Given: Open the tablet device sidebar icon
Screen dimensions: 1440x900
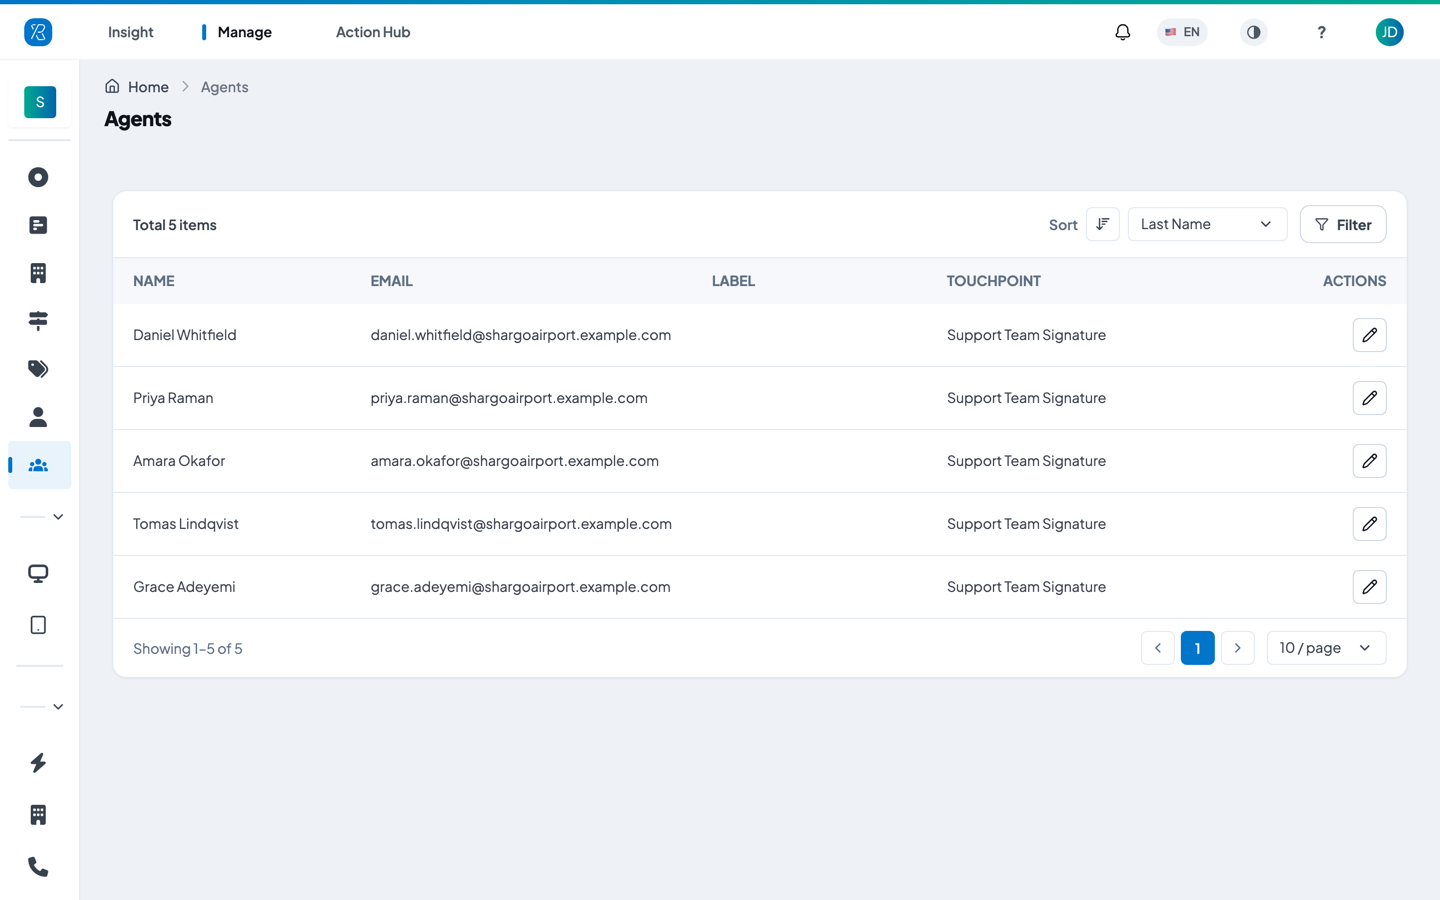Looking at the screenshot, I should click(38, 625).
